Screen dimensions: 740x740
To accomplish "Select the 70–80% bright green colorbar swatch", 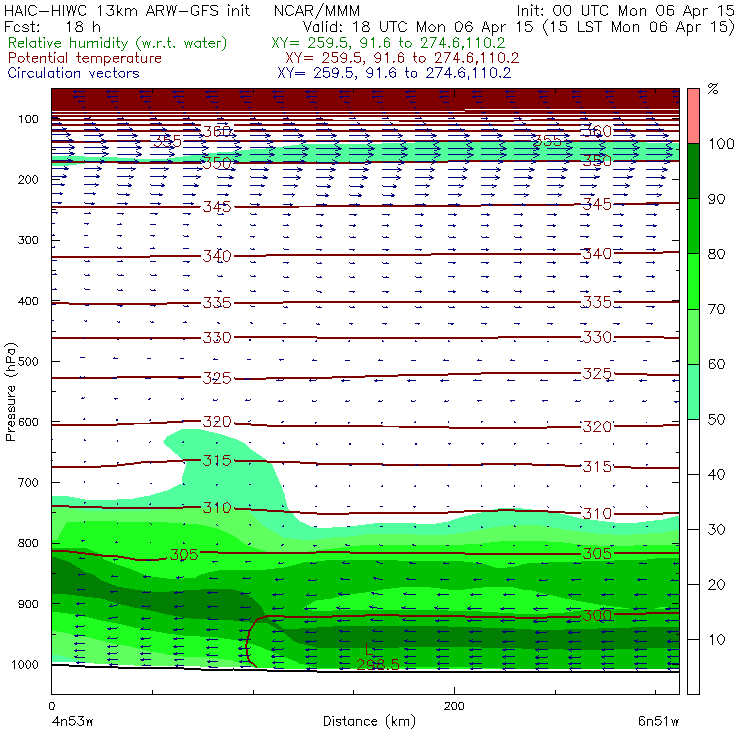I will coord(693,281).
